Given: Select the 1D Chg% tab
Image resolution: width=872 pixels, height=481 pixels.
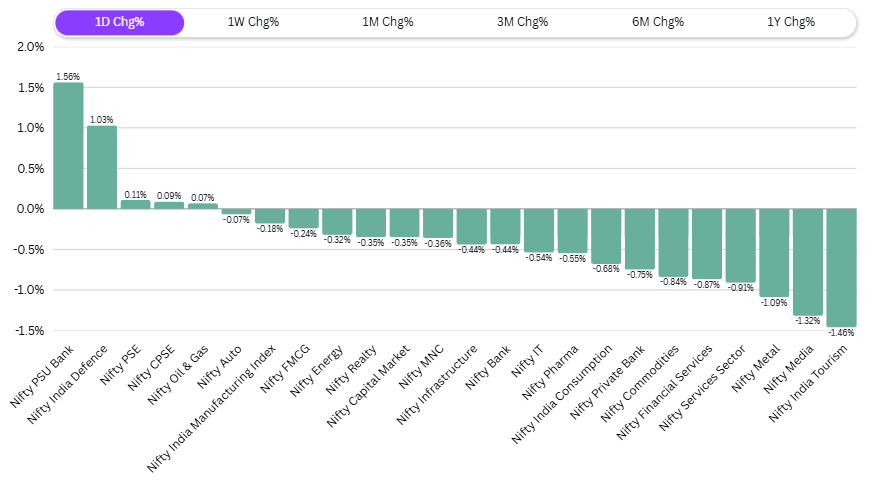Looking at the screenshot, I should (x=120, y=22).
